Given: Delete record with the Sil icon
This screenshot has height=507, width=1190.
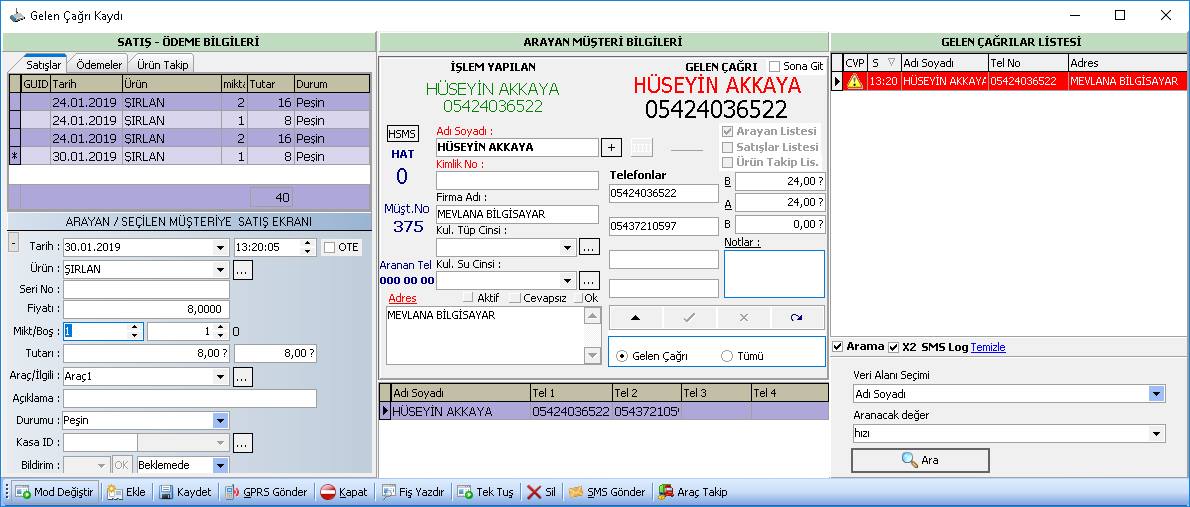Looking at the screenshot, I should pyautogui.click(x=534, y=492).
